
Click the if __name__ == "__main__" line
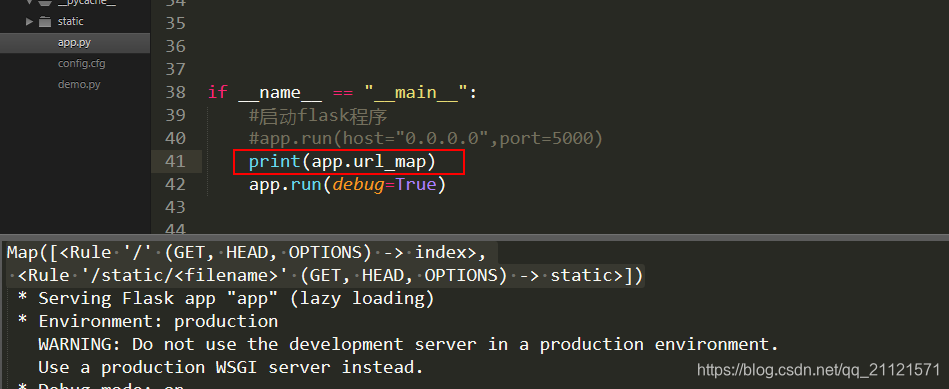[x=343, y=93]
